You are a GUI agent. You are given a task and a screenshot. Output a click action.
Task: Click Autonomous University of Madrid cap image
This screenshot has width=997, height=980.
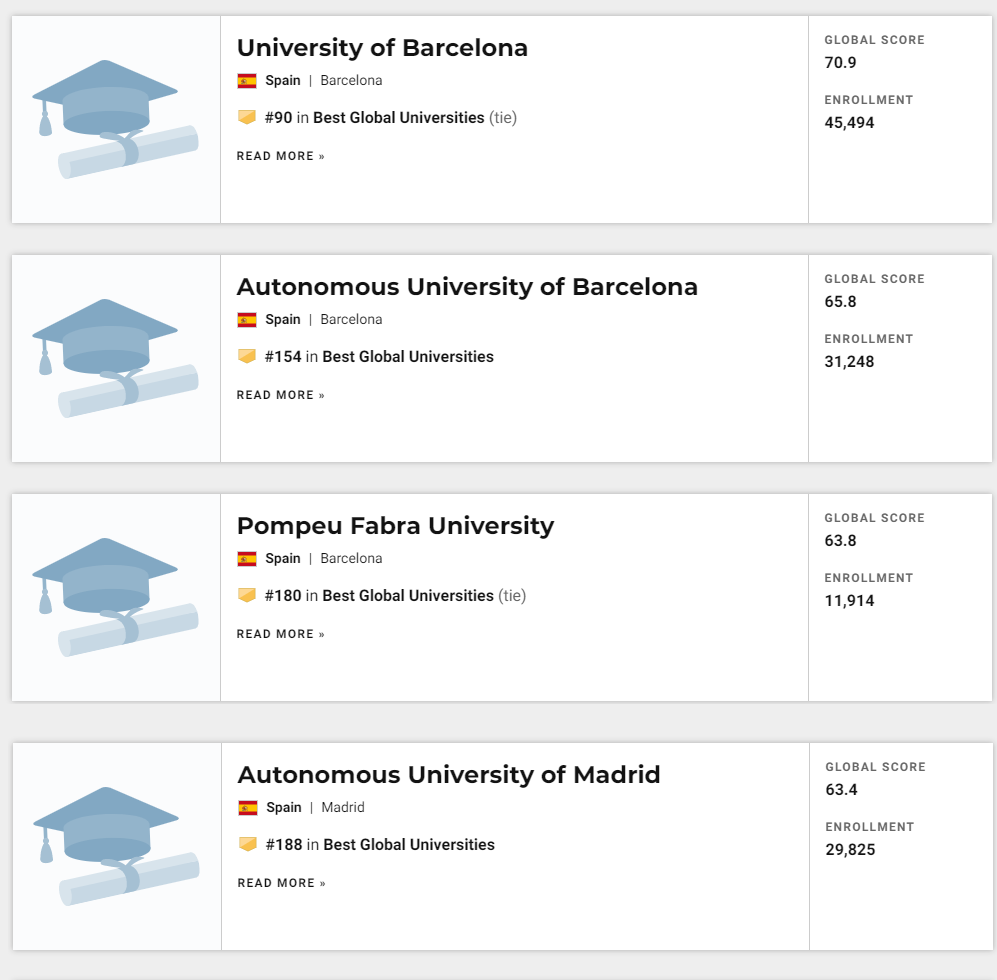(116, 846)
